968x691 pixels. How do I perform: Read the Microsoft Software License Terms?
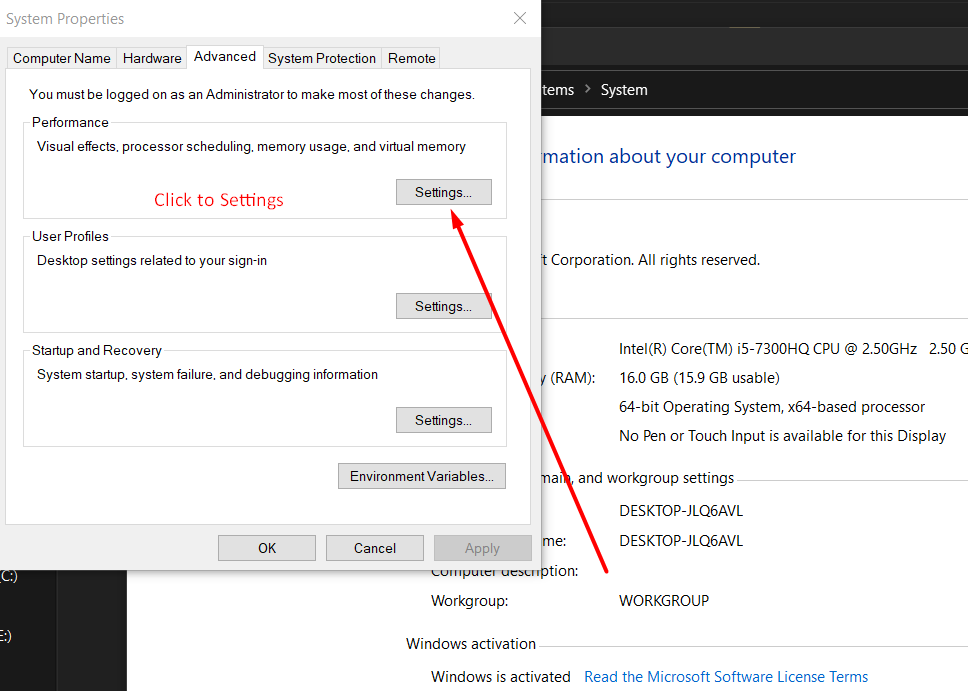pyautogui.click(x=726, y=677)
